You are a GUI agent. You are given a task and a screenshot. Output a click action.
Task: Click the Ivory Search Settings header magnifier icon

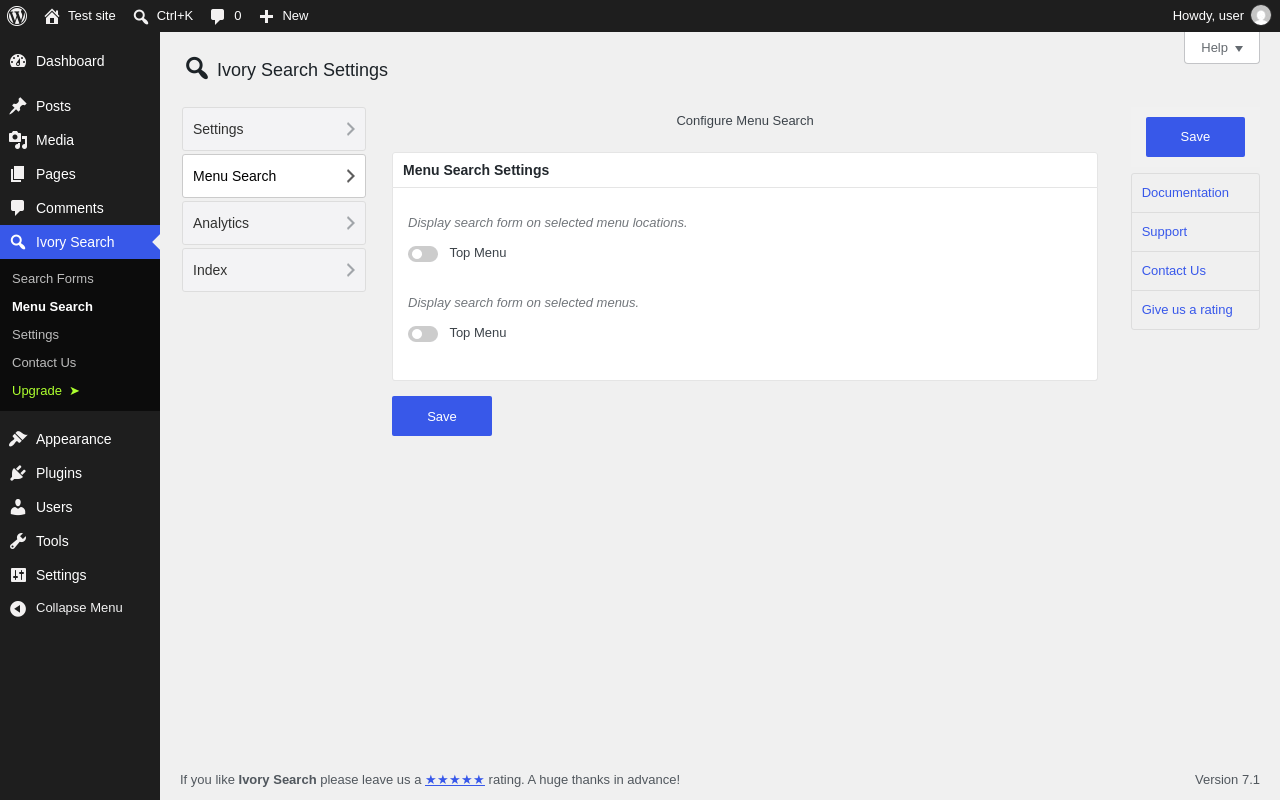[x=197, y=68]
